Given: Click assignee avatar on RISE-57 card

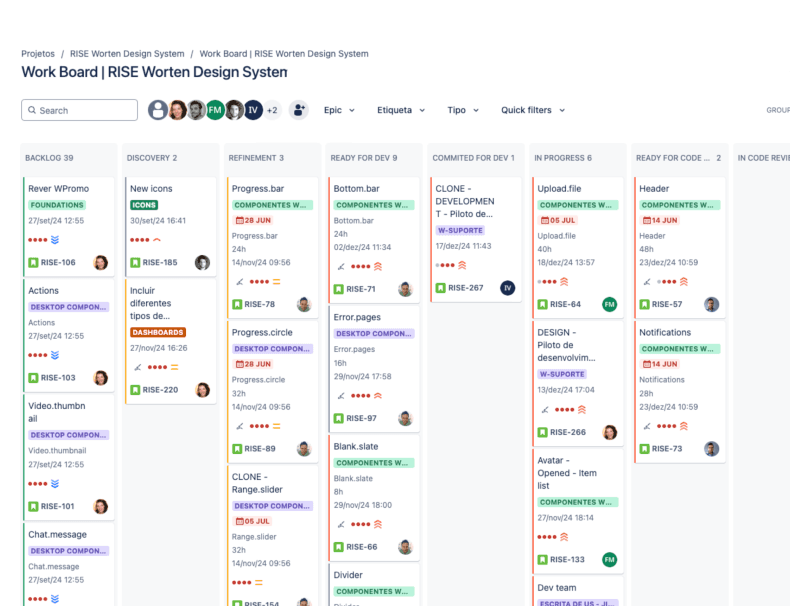Looking at the screenshot, I should pos(711,304).
